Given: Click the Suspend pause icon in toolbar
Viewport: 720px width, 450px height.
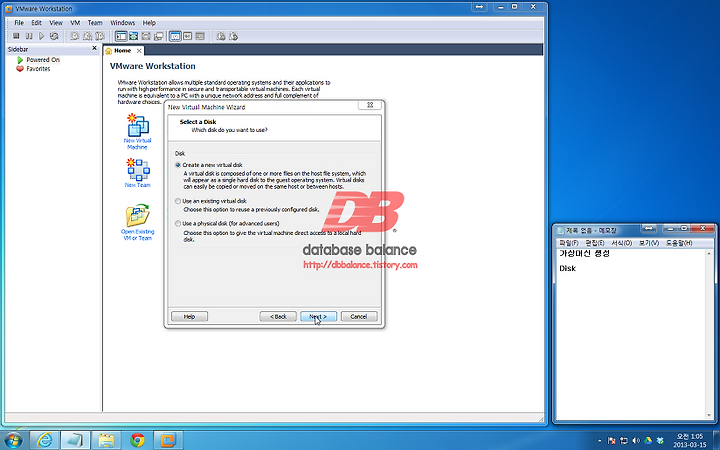Looking at the screenshot, I should coord(29,36).
